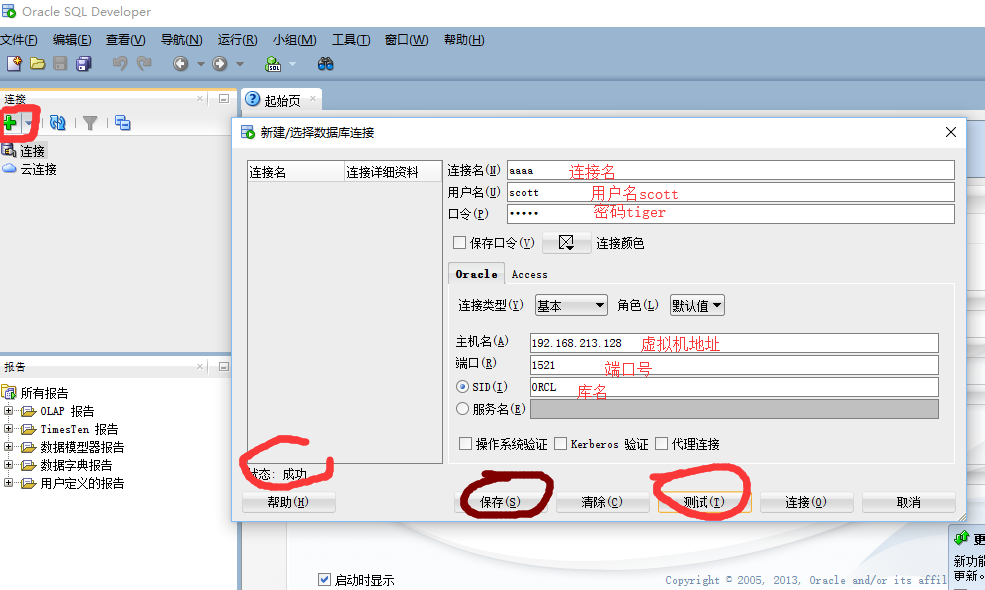The width and height of the screenshot is (985, 590).
Task: Click the Forward navigation arrow icon
Action: pos(219,63)
